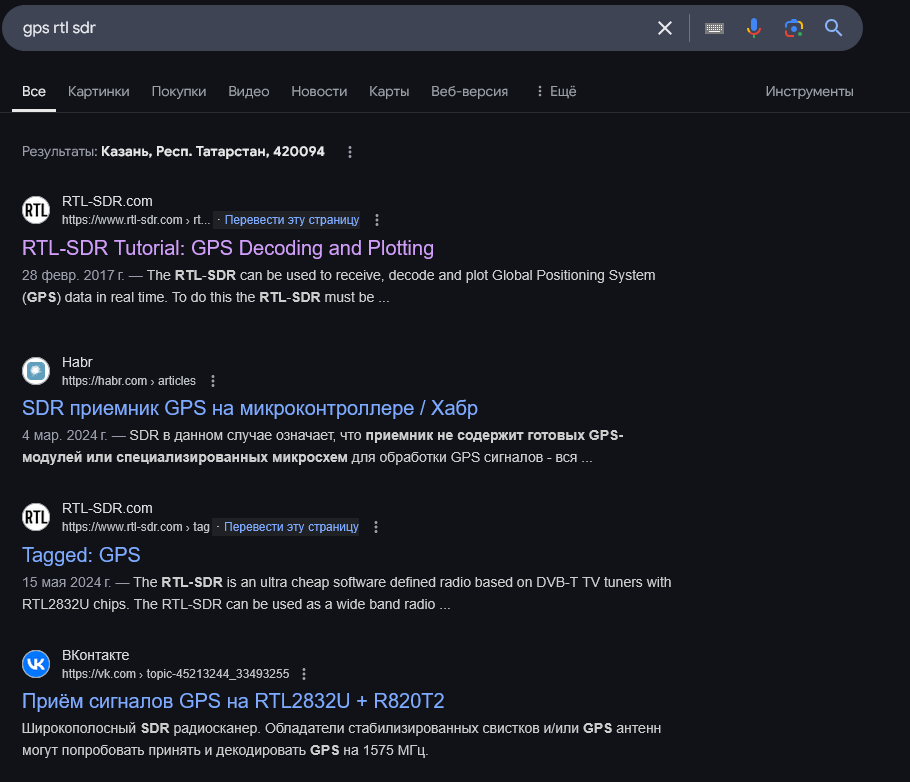Screen dimensions: 910x782
Task: Click the RTL favicon of the Tutorial result
Action: (x=36, y=210)
